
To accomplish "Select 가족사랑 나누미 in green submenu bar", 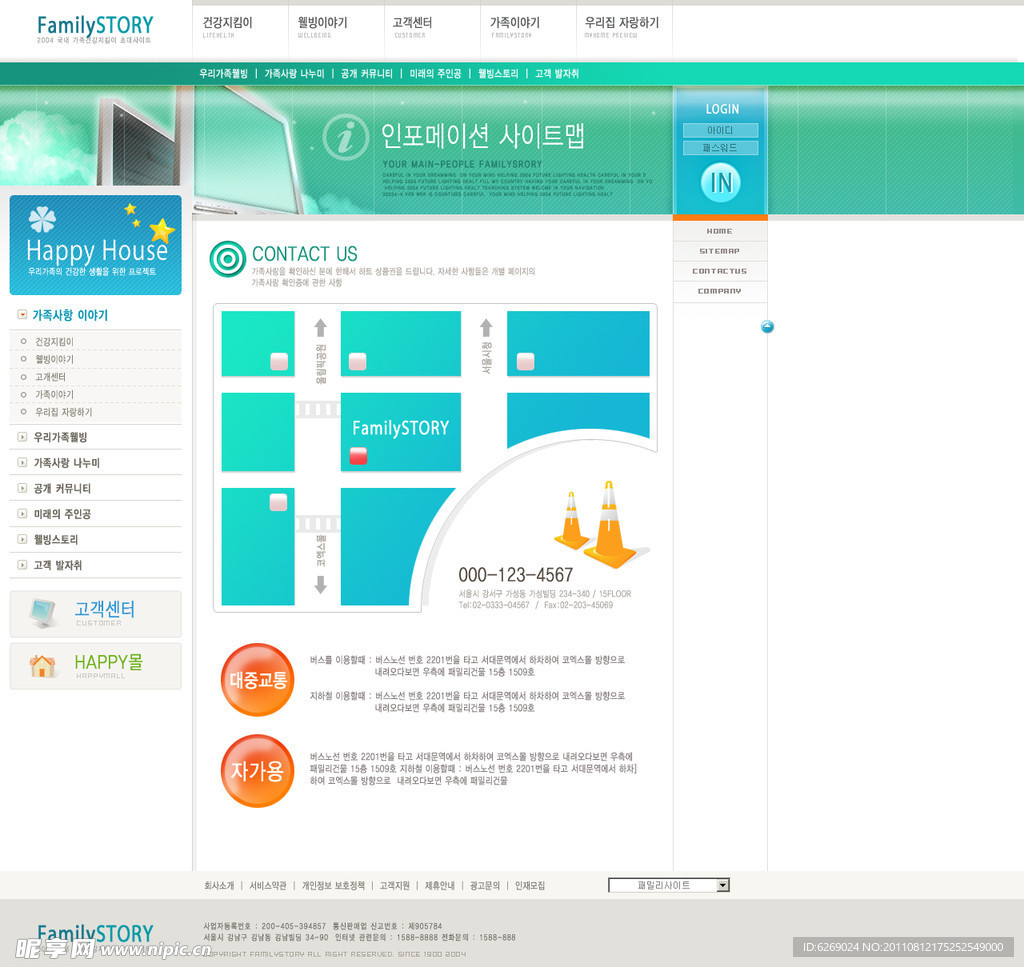I will pyautogui.click(x=295, y=74).
